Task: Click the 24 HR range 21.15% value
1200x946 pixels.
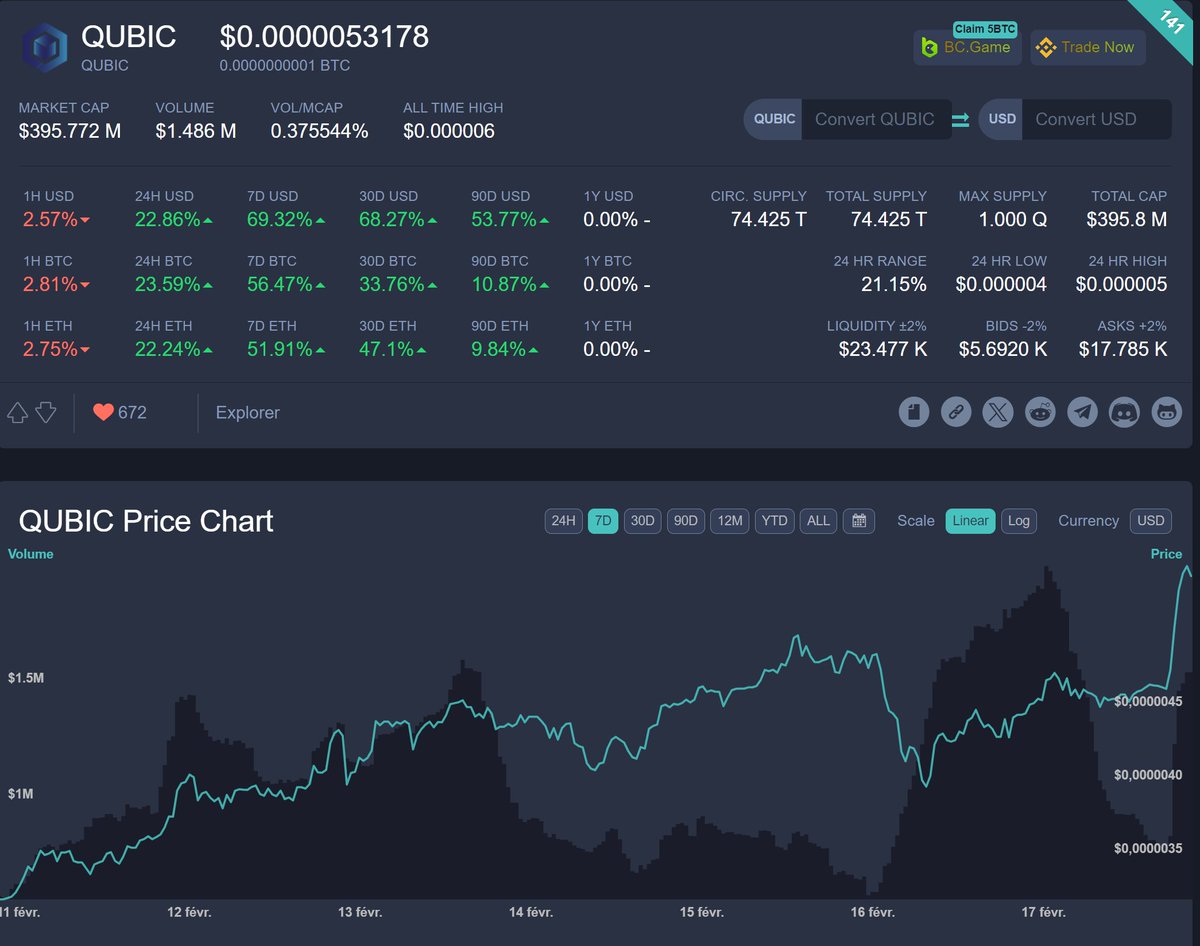Action: coord(894,285)
